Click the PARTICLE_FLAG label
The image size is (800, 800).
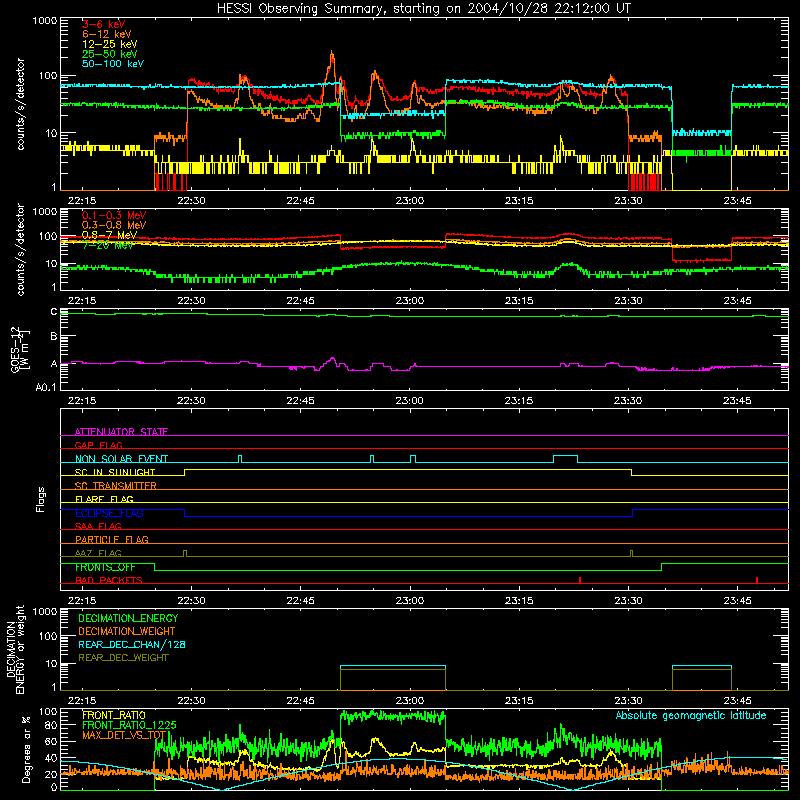(x=112, y=539)
